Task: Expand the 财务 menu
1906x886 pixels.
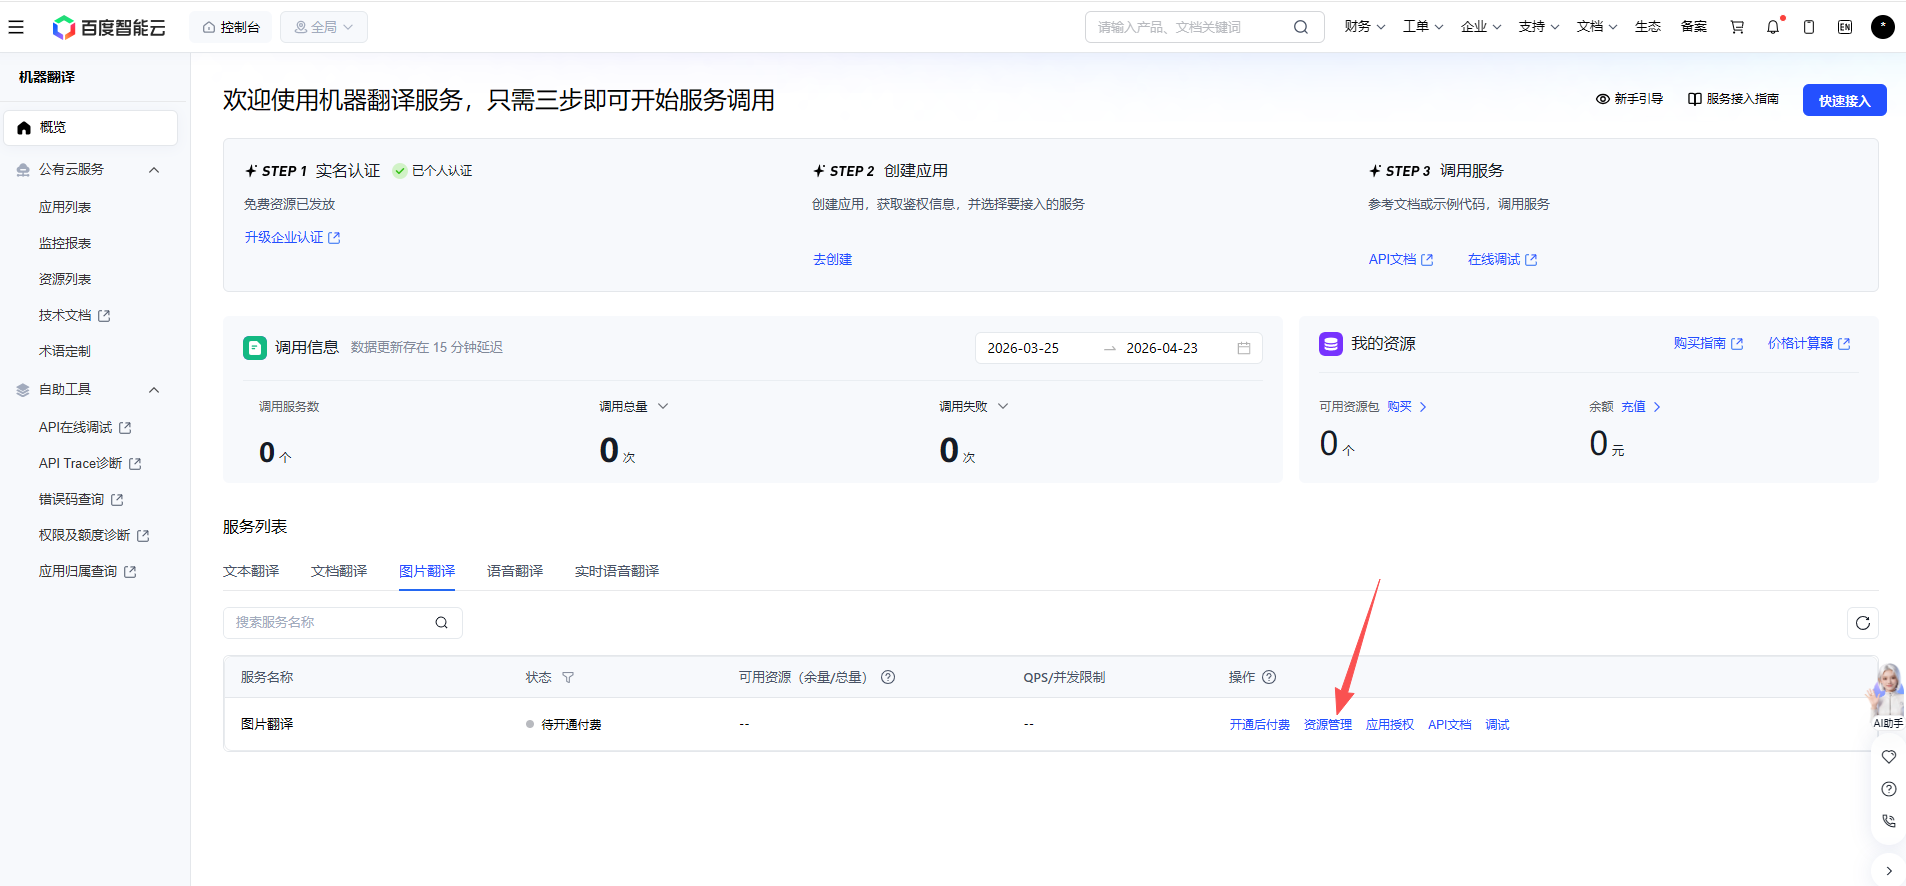Action: [x=1365, y=27]
